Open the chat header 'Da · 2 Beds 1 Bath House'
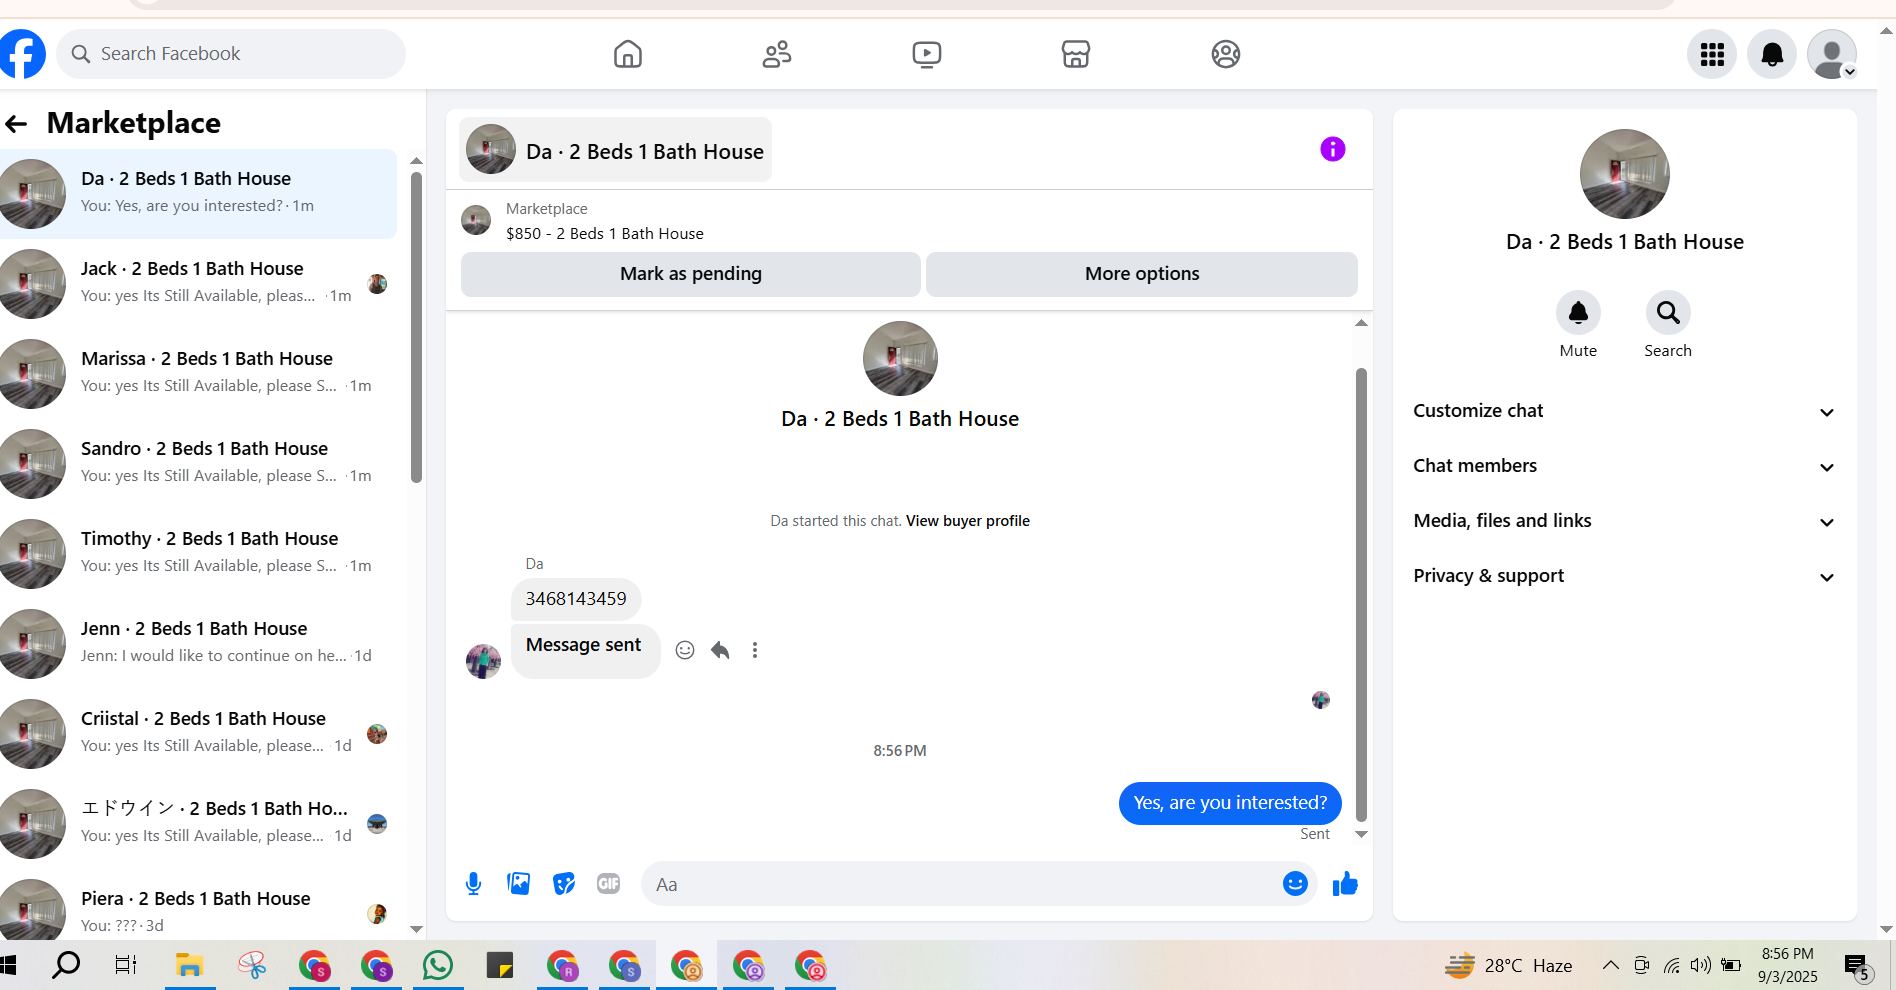This screenshot has height=990, width=1896. click(615, 150)
